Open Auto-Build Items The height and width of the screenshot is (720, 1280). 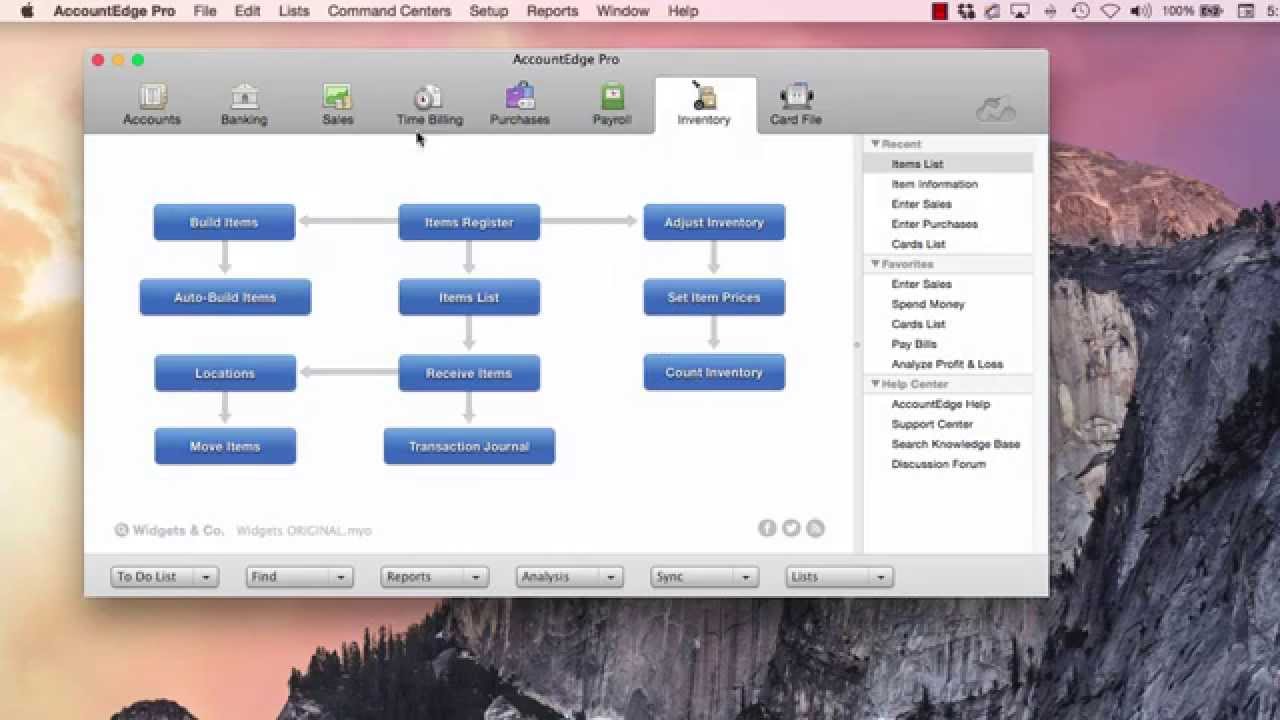click(x=225, y=297)
